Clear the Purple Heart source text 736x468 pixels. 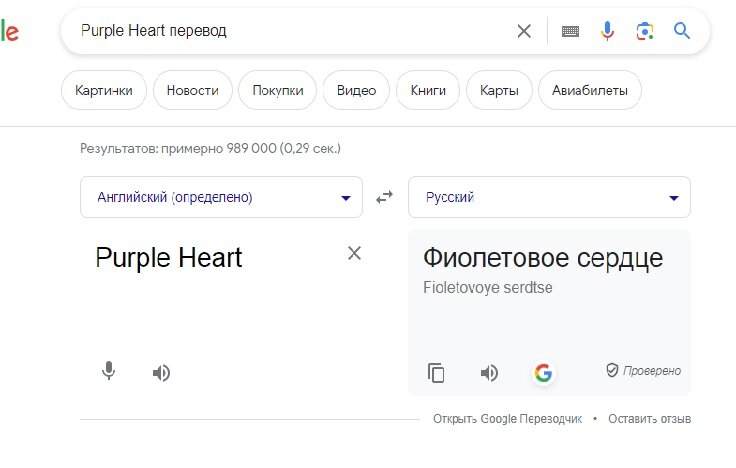pos(354,253)
